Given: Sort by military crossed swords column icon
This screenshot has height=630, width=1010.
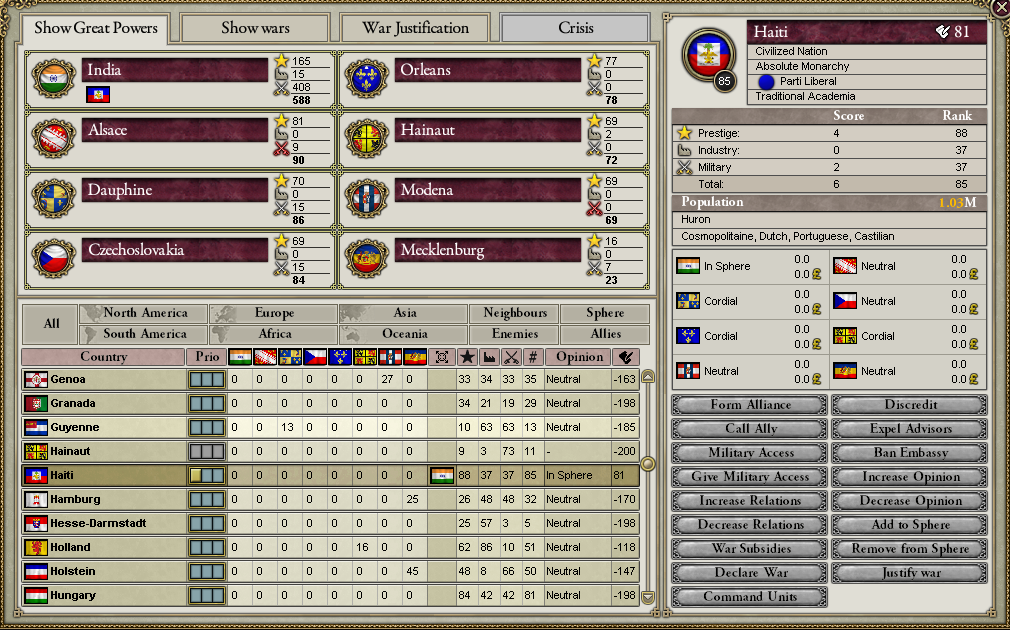Looking at the screenshot, I should (511, 357).
